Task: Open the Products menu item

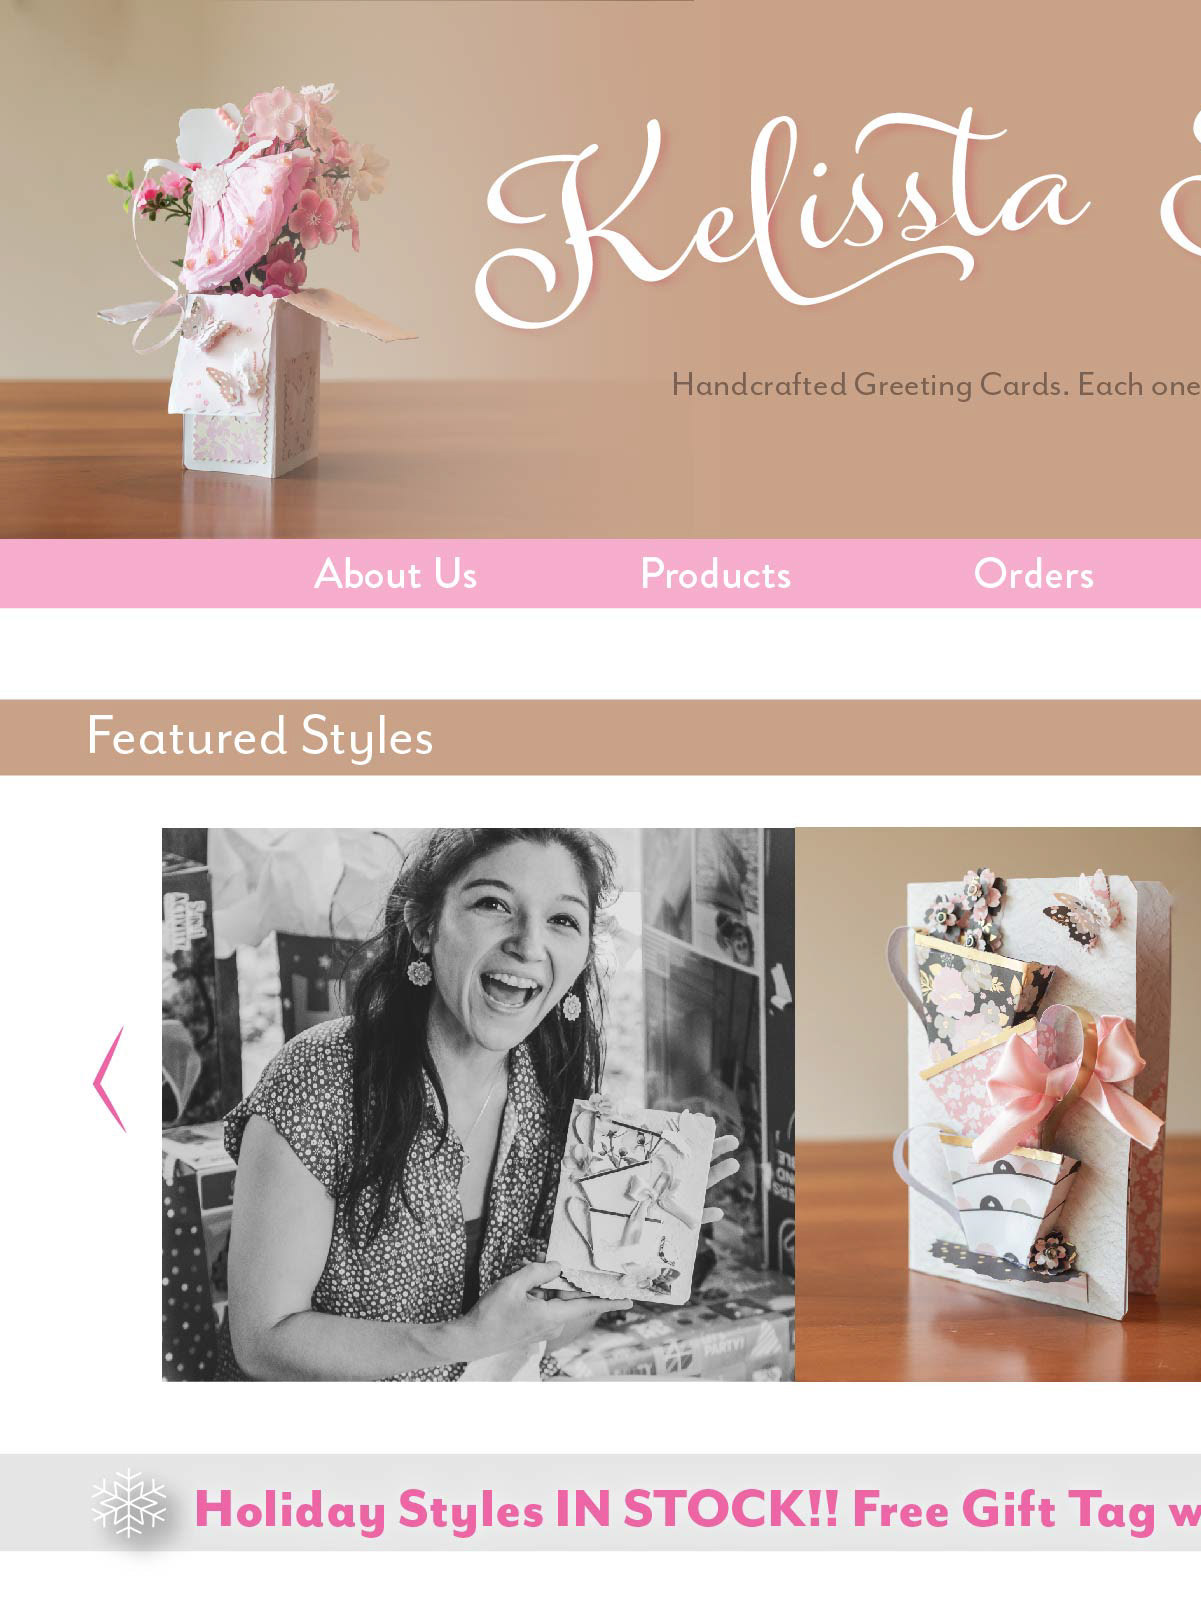Action: pos(716,574)
